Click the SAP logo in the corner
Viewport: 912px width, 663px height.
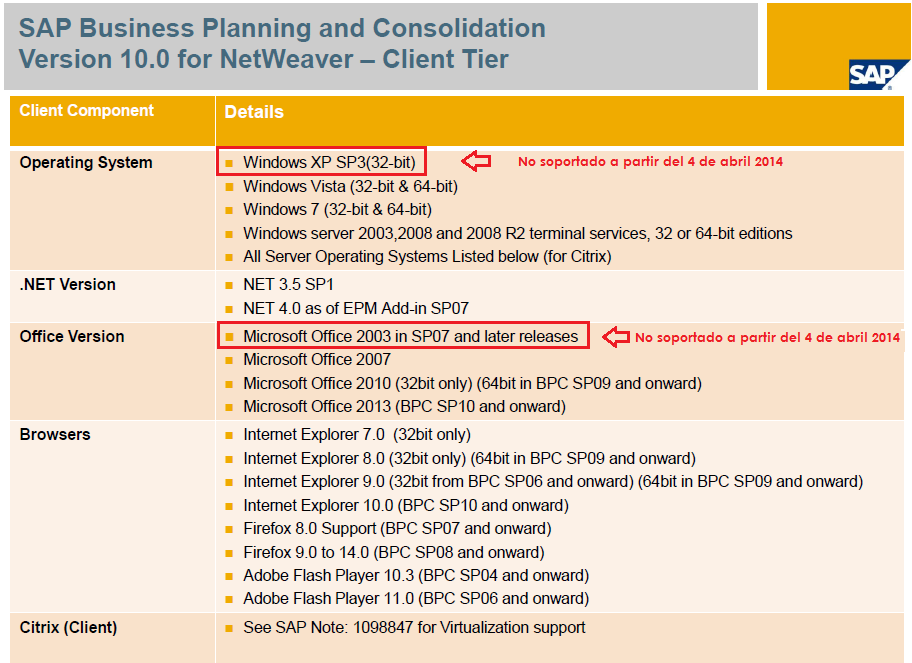[x=868, y=74]
